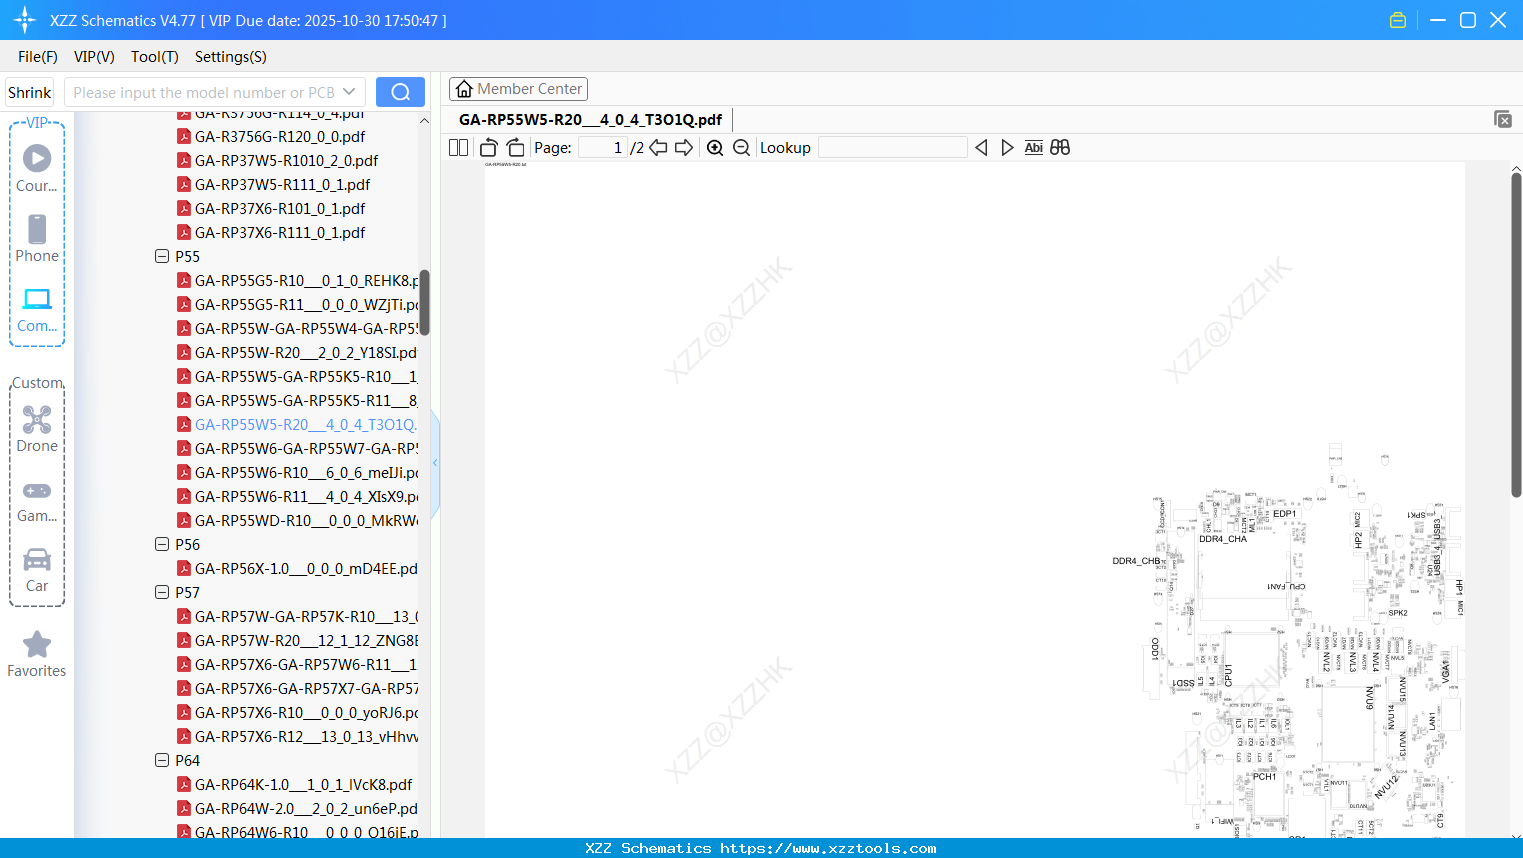Click the blue search magnifier button
1523x858 pixels.
[400, 92]
